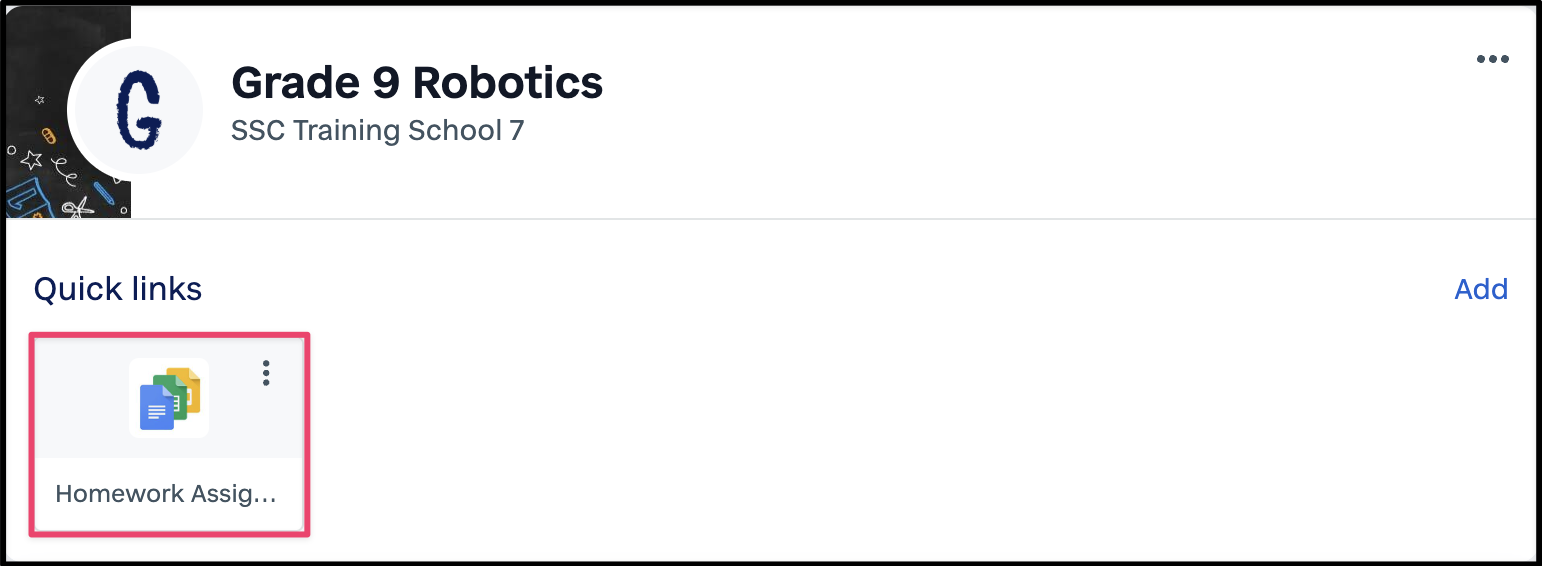1542x566 pixels.
Task: Open the Homework Assig... quick link label
Action: [x=166, y=493]
